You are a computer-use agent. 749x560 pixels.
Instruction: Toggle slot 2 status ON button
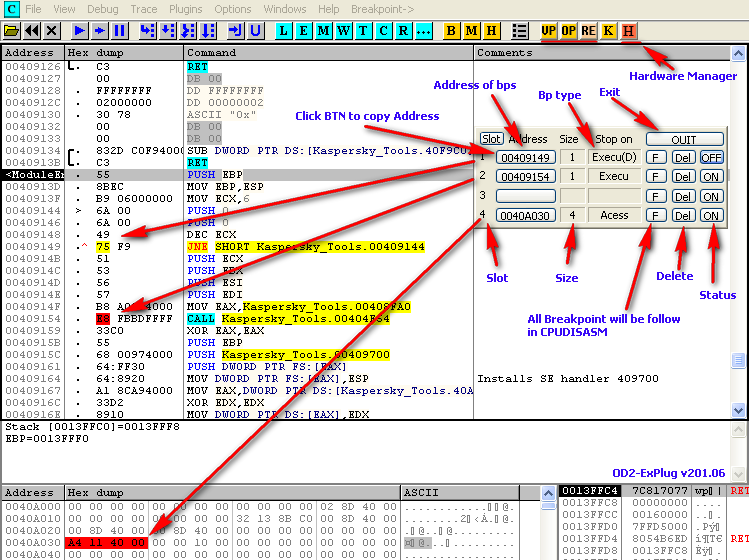pyautogui.click(x=711, y=177)
